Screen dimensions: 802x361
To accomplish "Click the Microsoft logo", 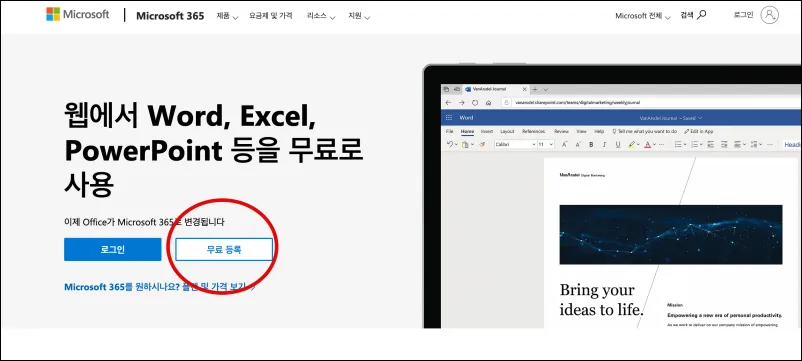I will click(x=77, y=14).
